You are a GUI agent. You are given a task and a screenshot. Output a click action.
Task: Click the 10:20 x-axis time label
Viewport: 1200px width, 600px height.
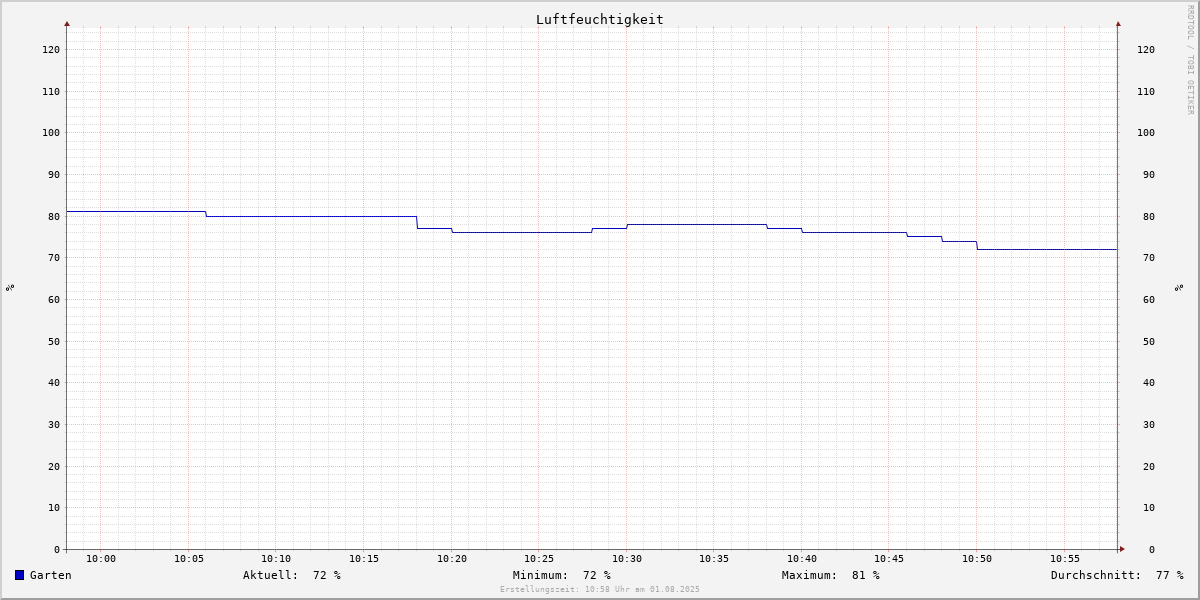click(x=452, y=558)
